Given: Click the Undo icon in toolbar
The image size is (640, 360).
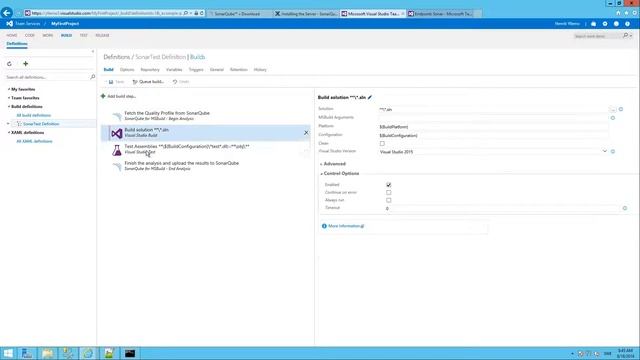Looking at the screenshot, I should pyautogui.click(x=175, y=82).
